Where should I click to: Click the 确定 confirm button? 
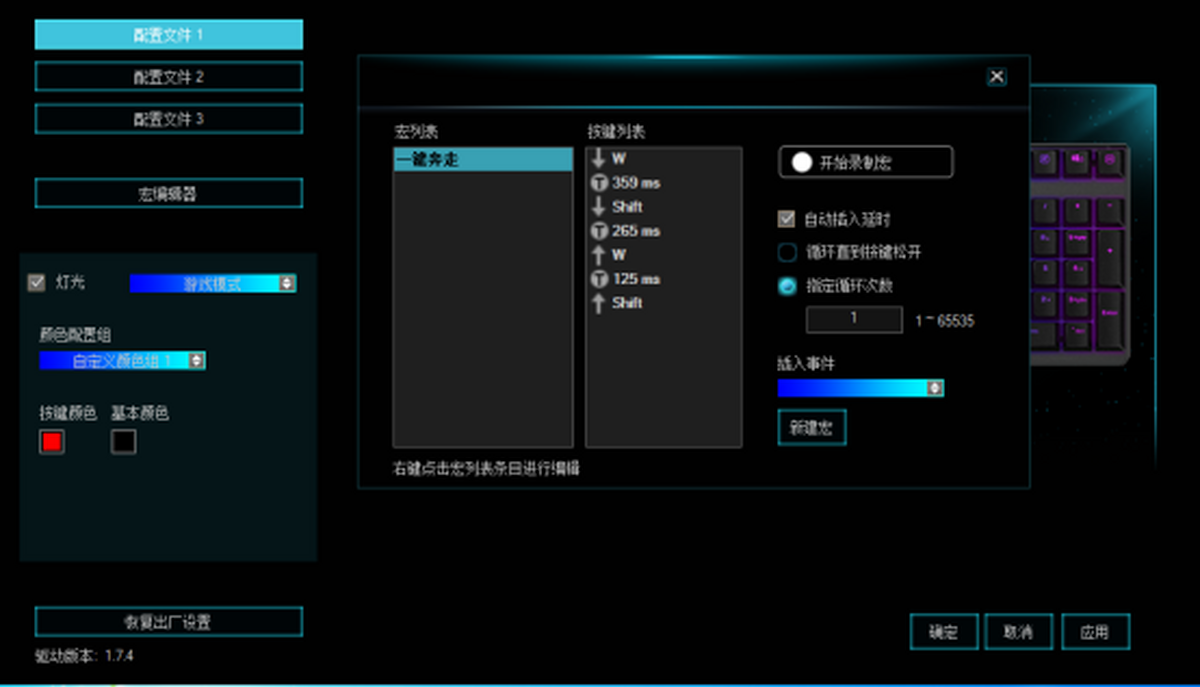coord(944,632)
